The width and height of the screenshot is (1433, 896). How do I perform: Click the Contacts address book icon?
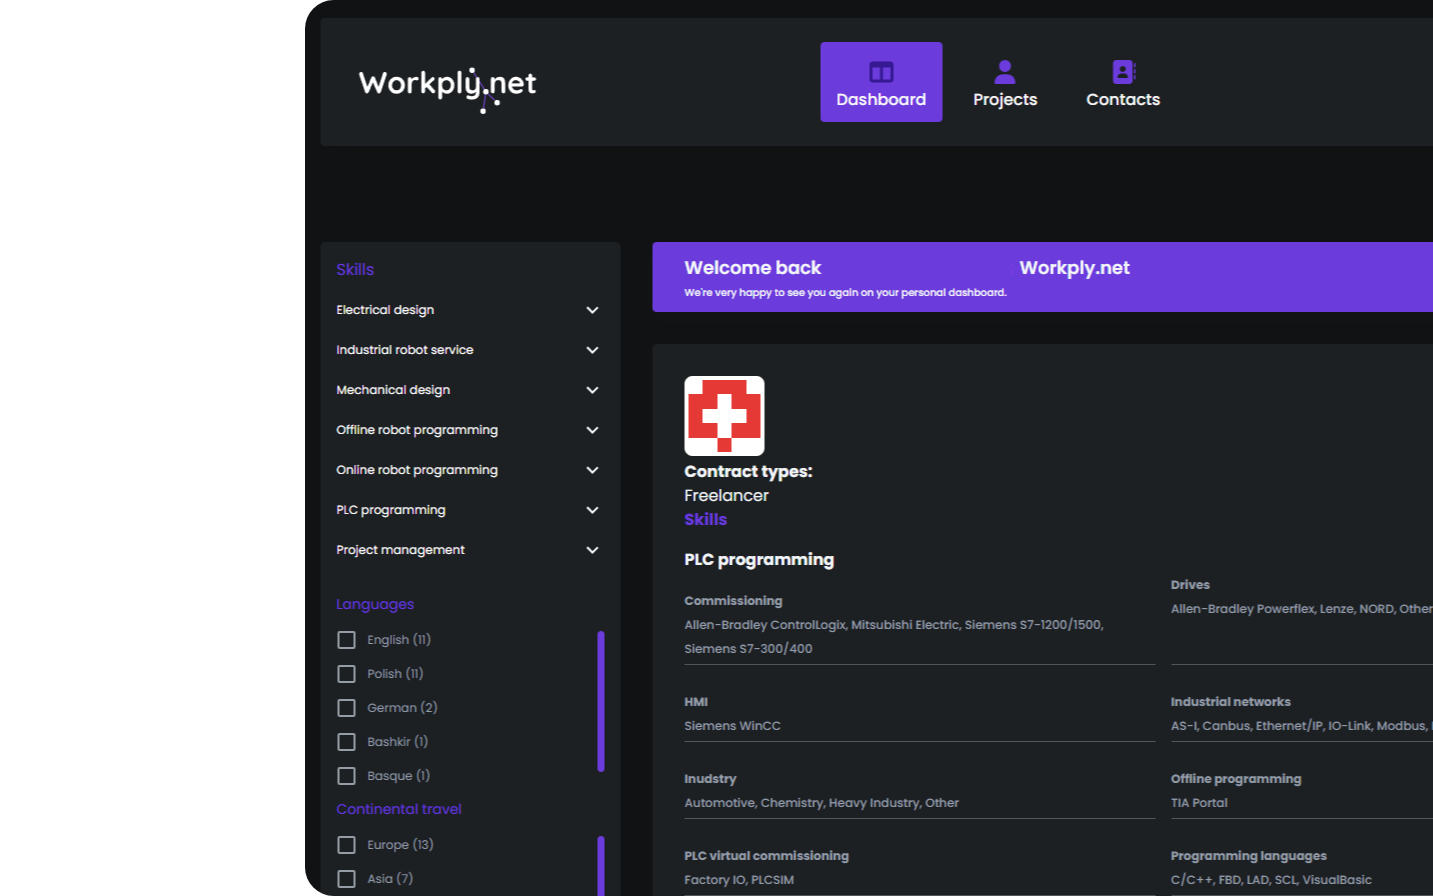1124,72
